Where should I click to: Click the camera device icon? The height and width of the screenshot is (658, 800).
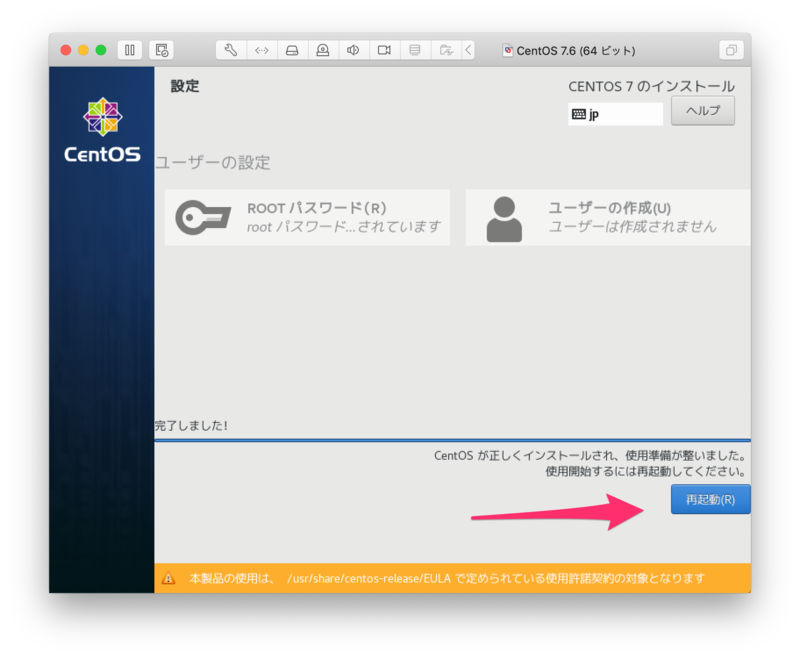tap(323, 50)
